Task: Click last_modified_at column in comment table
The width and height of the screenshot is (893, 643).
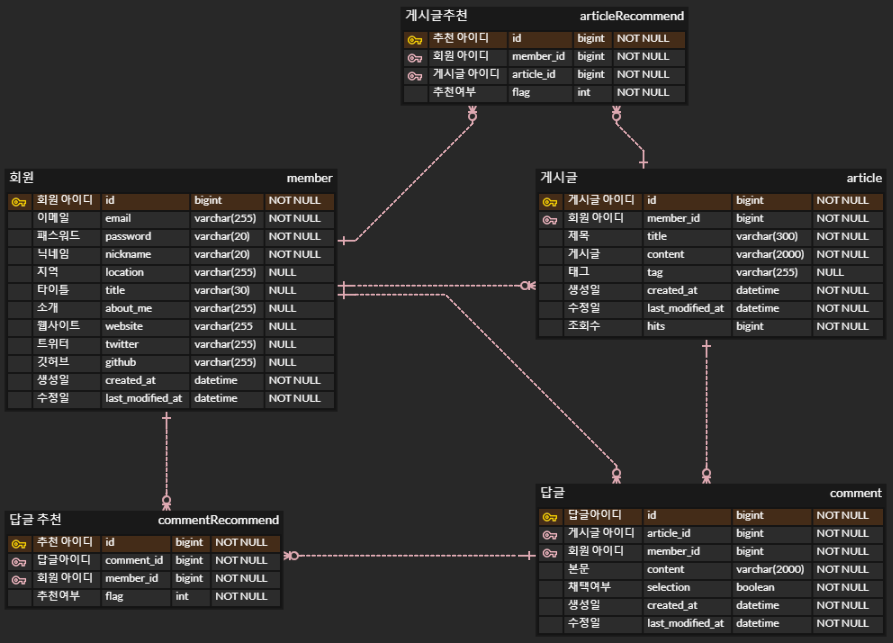Action: [685, 624]
